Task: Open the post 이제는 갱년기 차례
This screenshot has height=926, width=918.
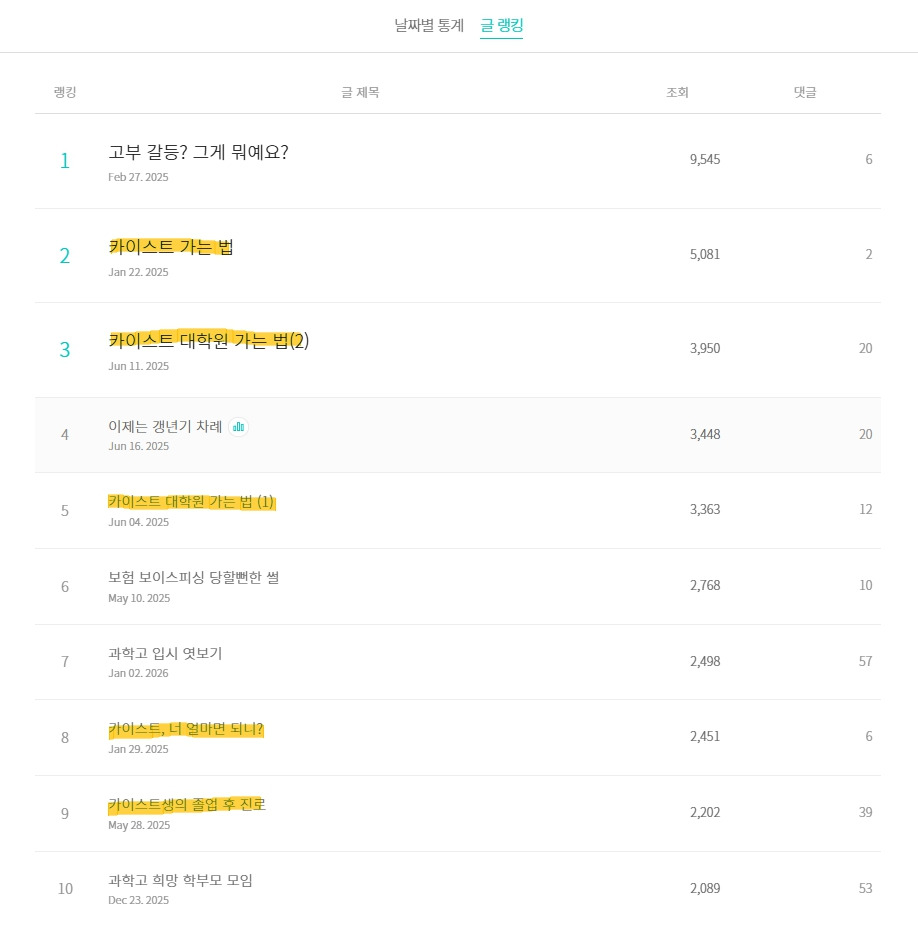Action: (165, 427)
